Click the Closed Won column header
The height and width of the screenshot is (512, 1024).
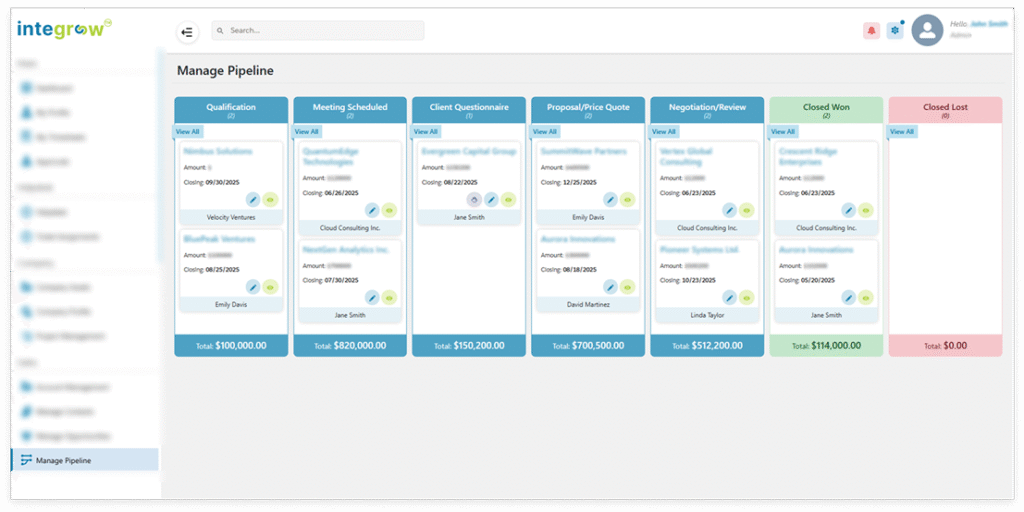(826, 110)
